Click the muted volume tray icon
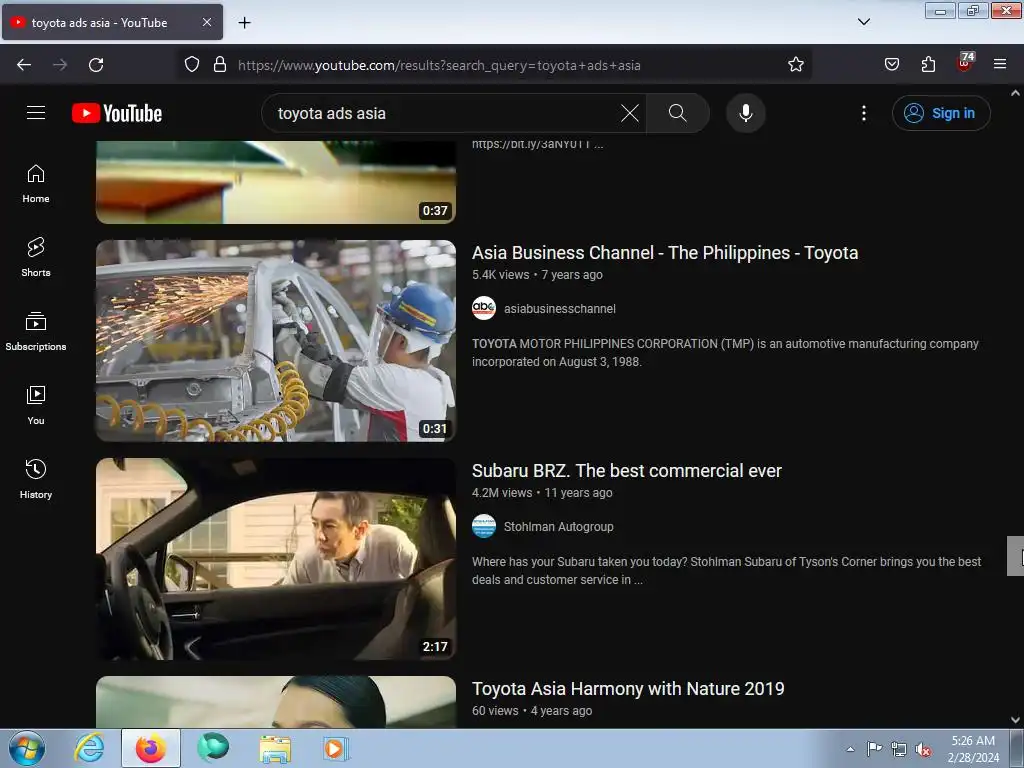 (923, 750)
